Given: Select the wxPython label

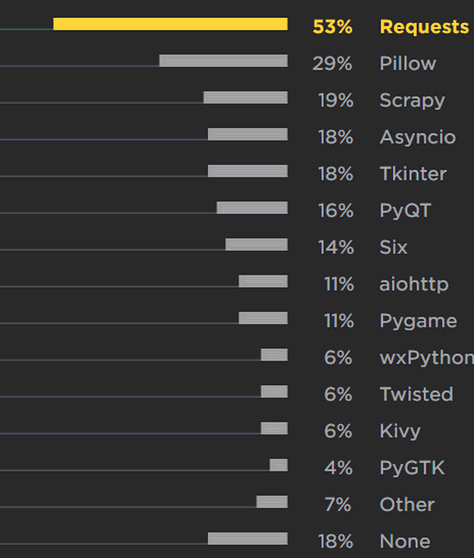Looking at the screenshot, I should point(427,358).
